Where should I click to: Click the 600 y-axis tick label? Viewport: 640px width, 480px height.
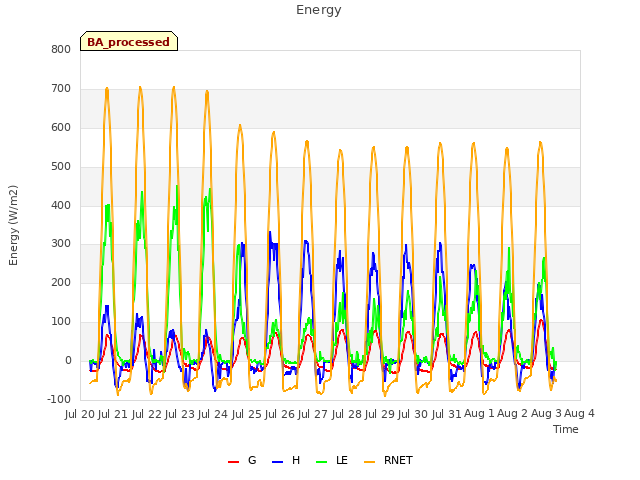[x=61, y=127]
